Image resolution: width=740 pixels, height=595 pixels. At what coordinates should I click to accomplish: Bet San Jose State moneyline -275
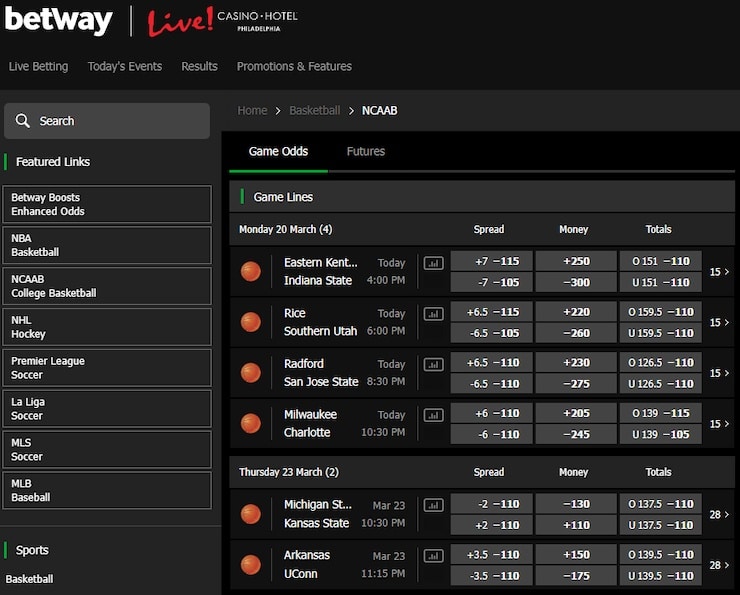[x=576, y=384]
